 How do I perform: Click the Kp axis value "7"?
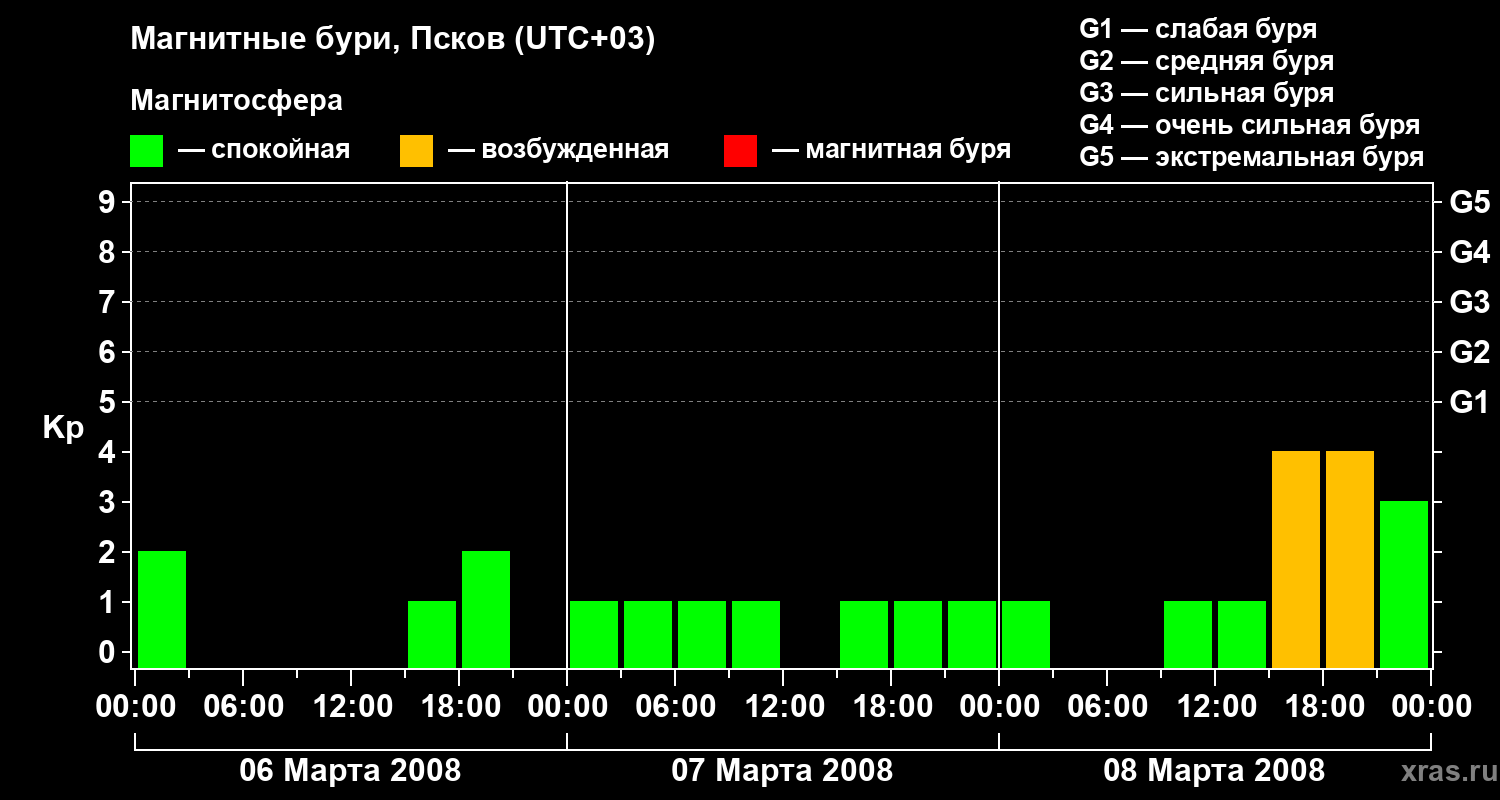(x=109, y=302)
